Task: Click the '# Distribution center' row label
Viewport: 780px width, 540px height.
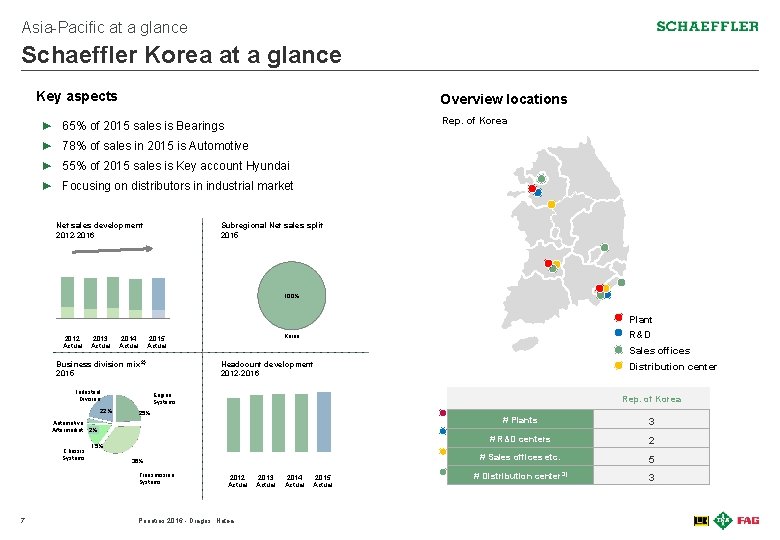Action: click(520, 476)
